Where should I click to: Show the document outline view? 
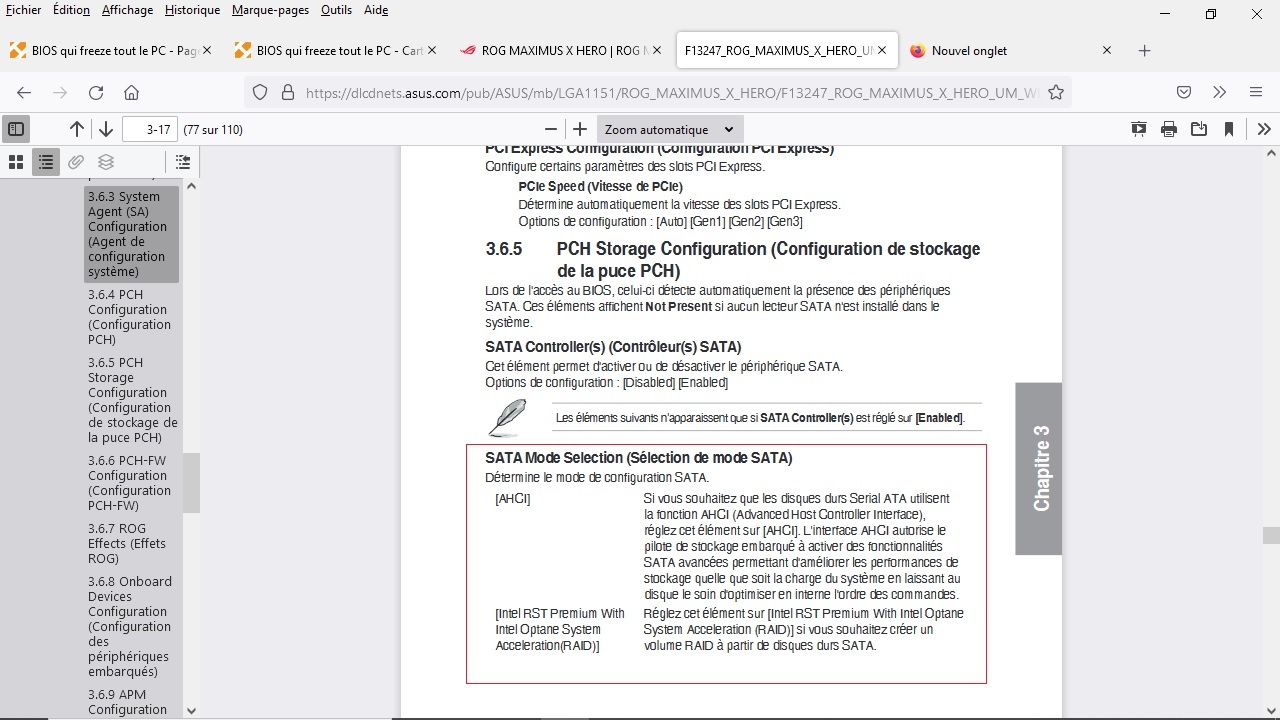(x=46, y=162)
